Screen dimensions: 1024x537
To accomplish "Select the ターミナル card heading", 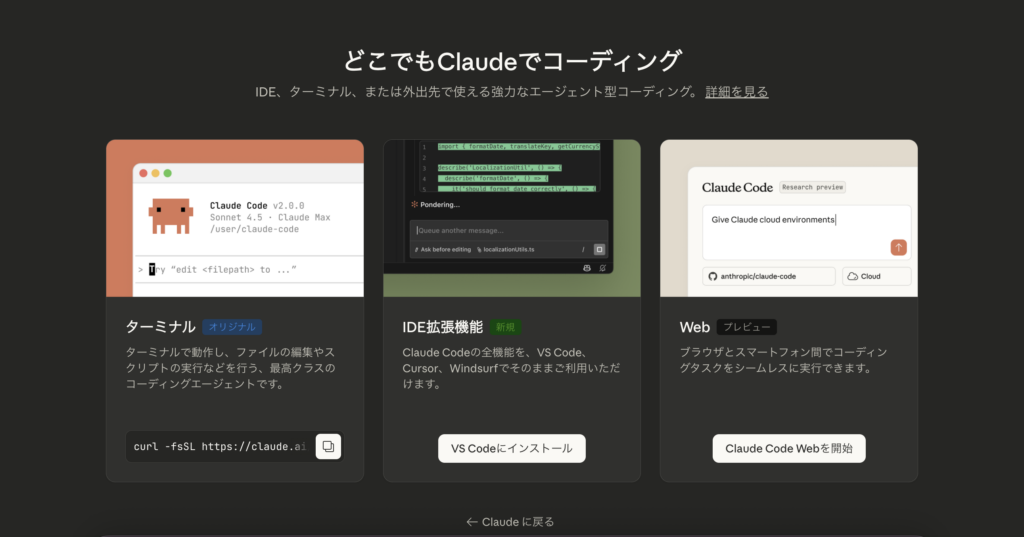I will pos(160,327).
